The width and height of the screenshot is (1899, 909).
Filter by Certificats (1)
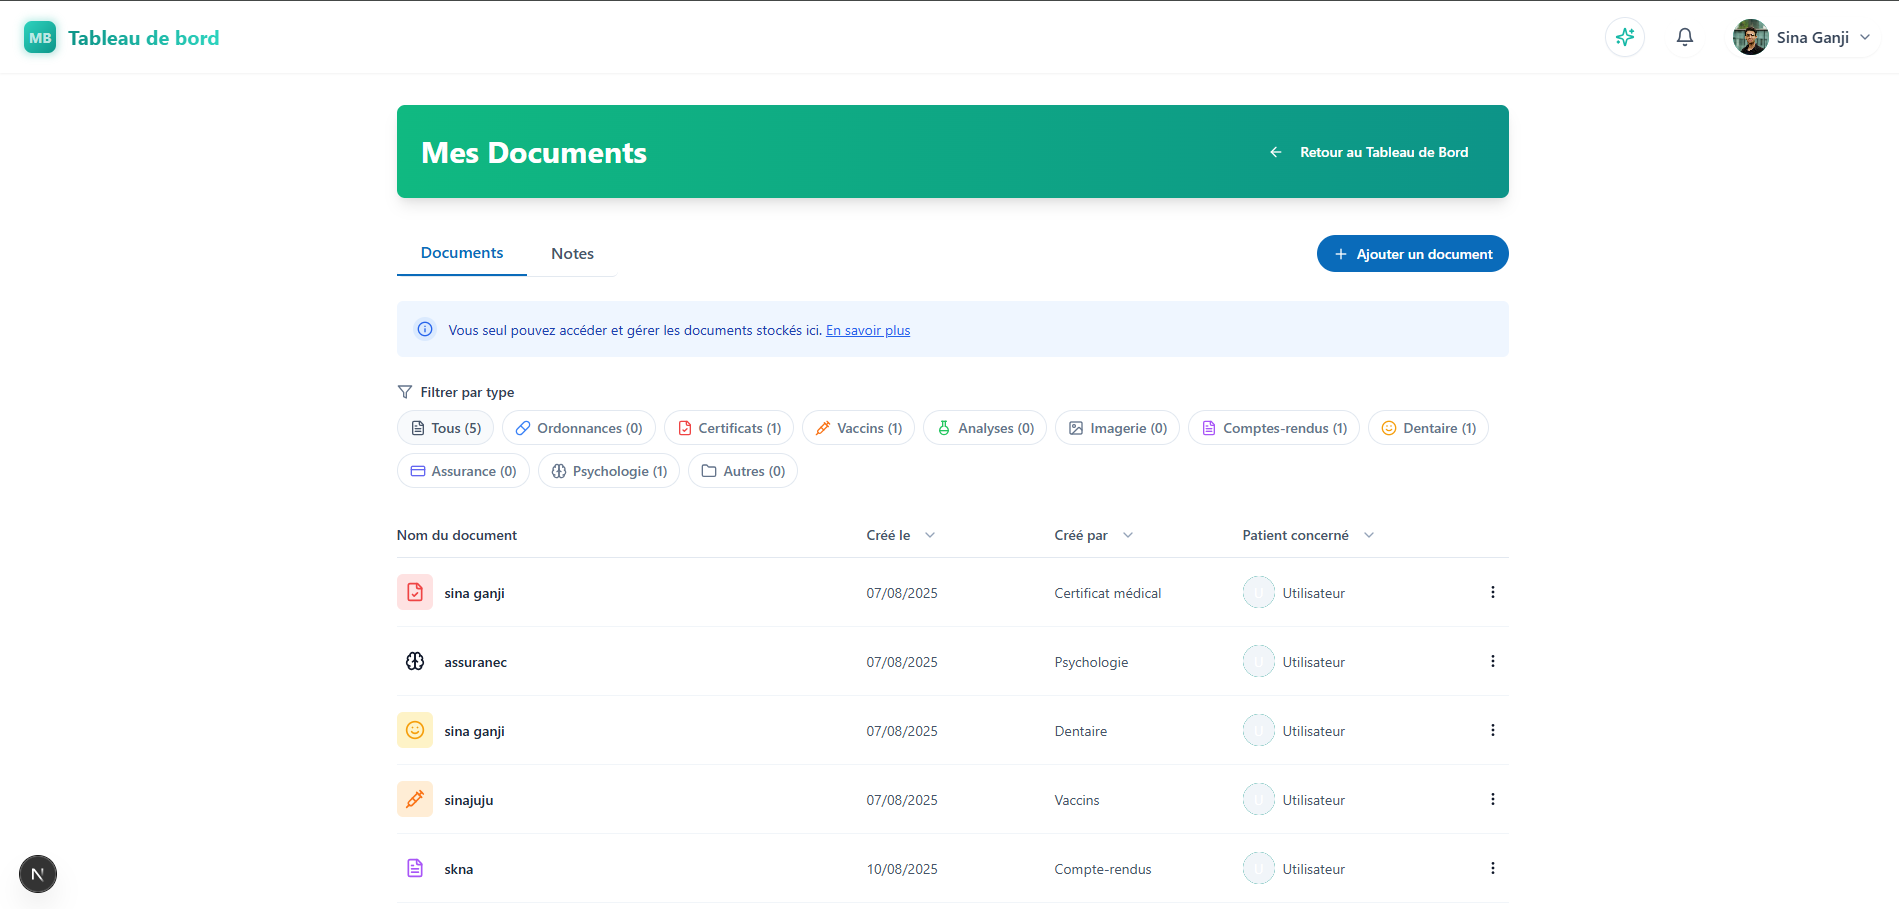(729, 428)
